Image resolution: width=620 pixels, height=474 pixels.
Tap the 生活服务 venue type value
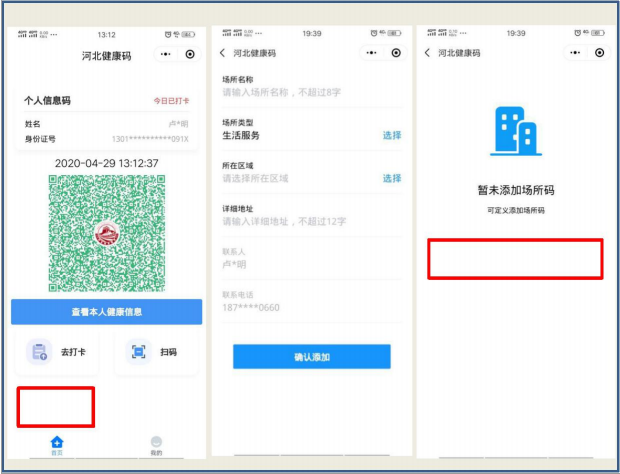(241, 136)
